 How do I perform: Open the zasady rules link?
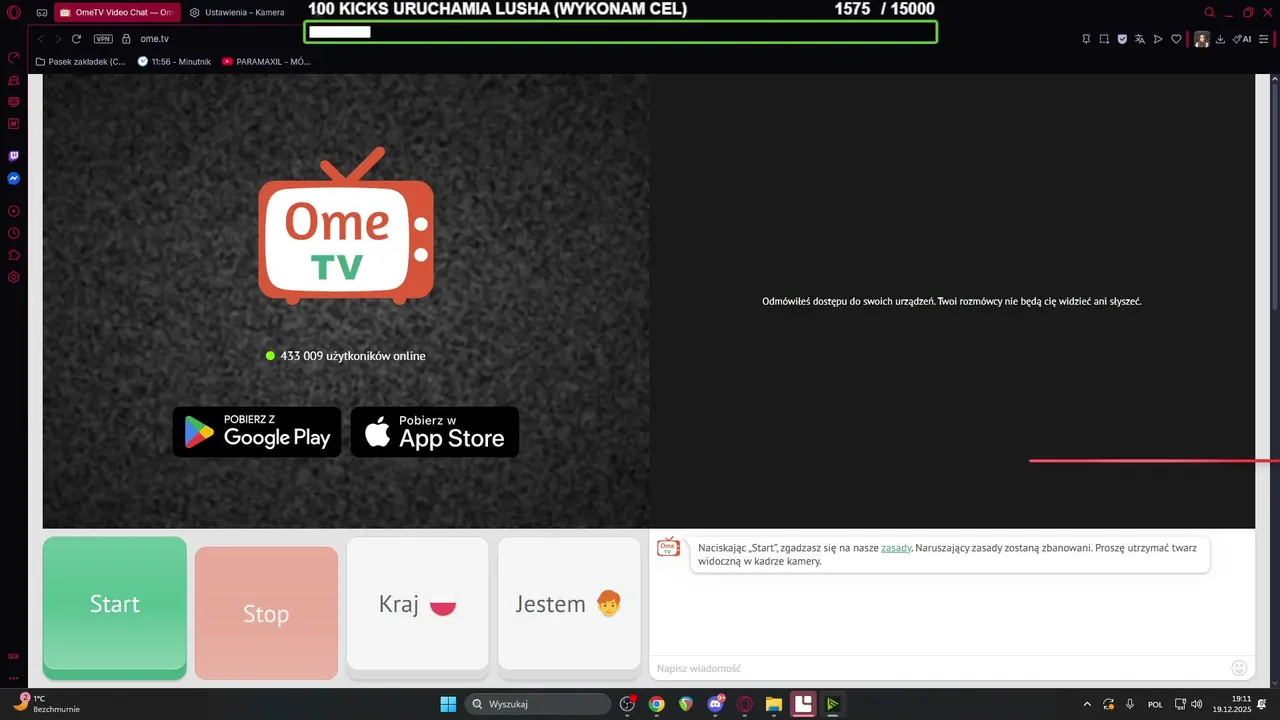pyautogui.click(x=896, y=548)
